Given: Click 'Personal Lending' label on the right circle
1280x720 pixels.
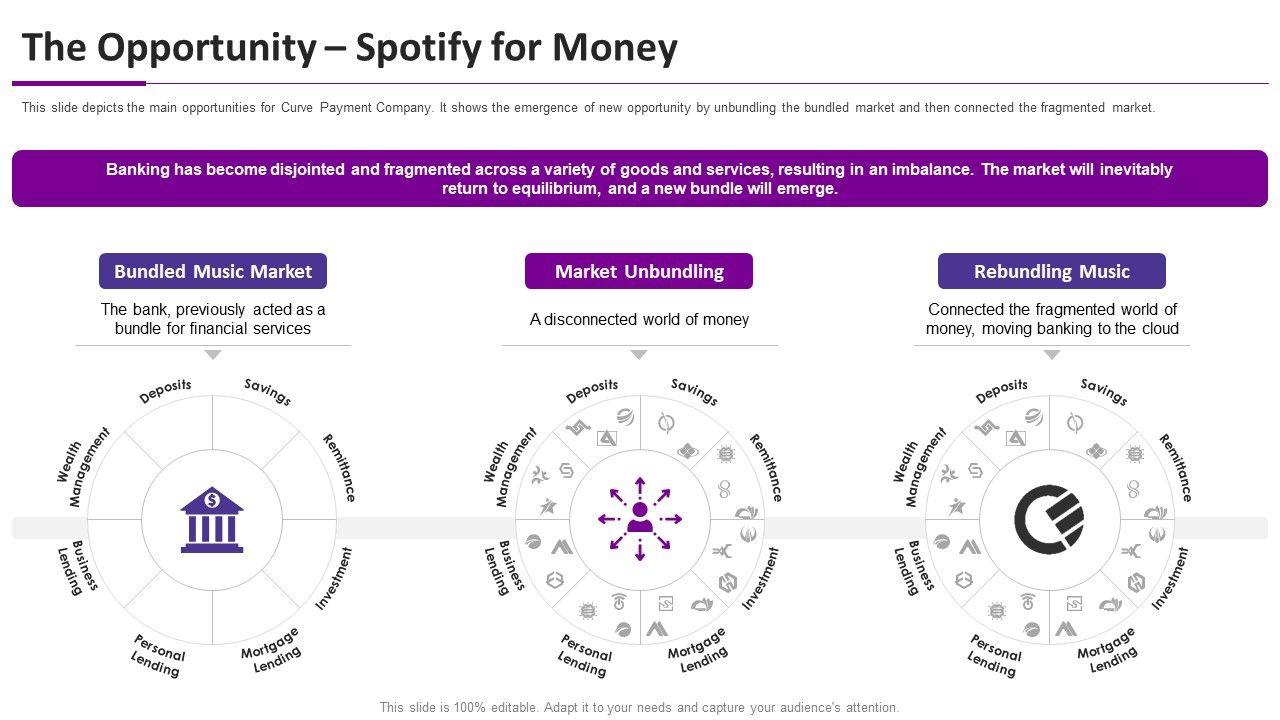Looking at the screenshot, I should coord(994,655).
